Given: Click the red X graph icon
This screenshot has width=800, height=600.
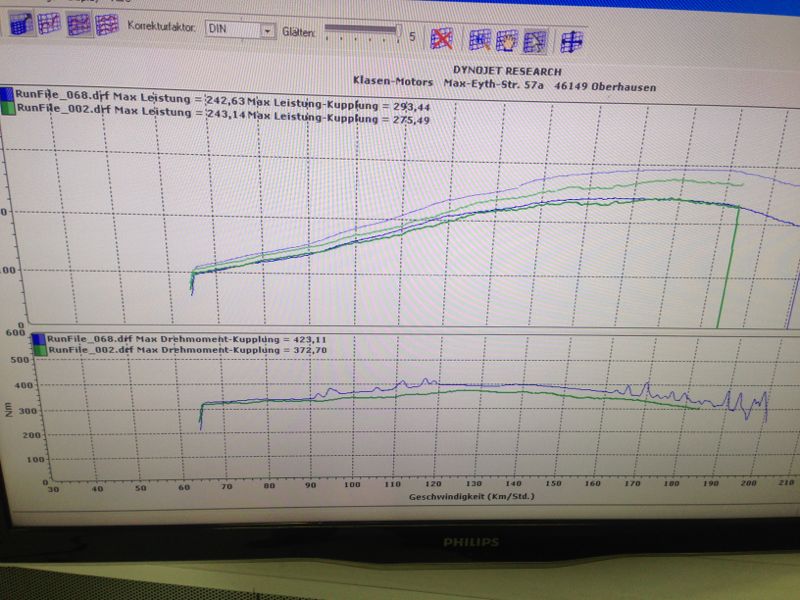Looking at the screenshot, I should tap(442, 39).
